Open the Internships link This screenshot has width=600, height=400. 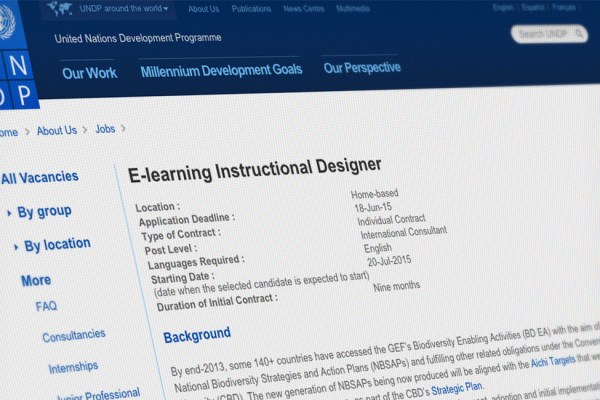coord(73,367)
